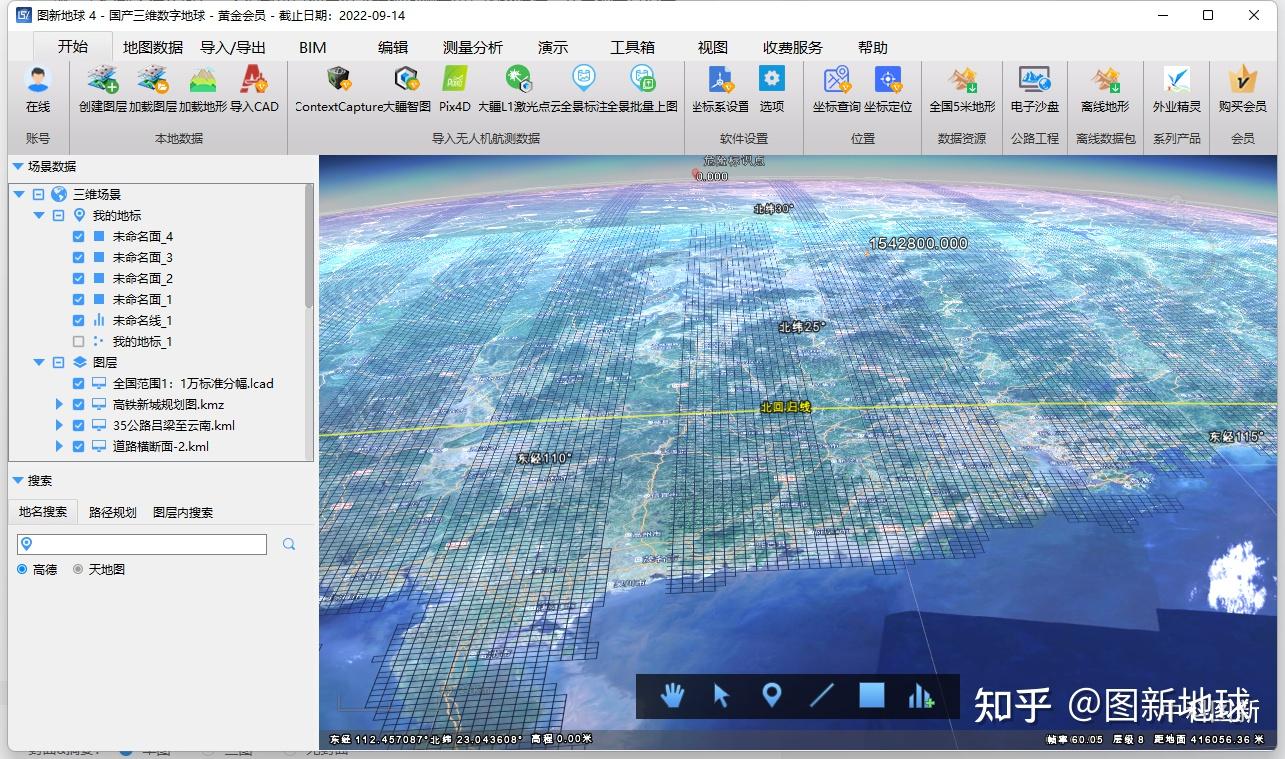Click the 购买会员 icon
Image resolution: width=1285 pixels, height=759 pixels.
tap(1243, 79)
